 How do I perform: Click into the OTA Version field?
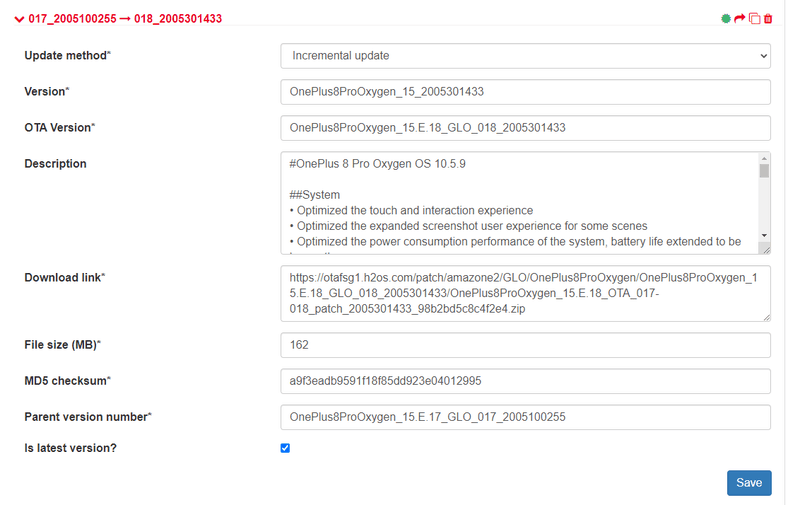pos(525,128)
